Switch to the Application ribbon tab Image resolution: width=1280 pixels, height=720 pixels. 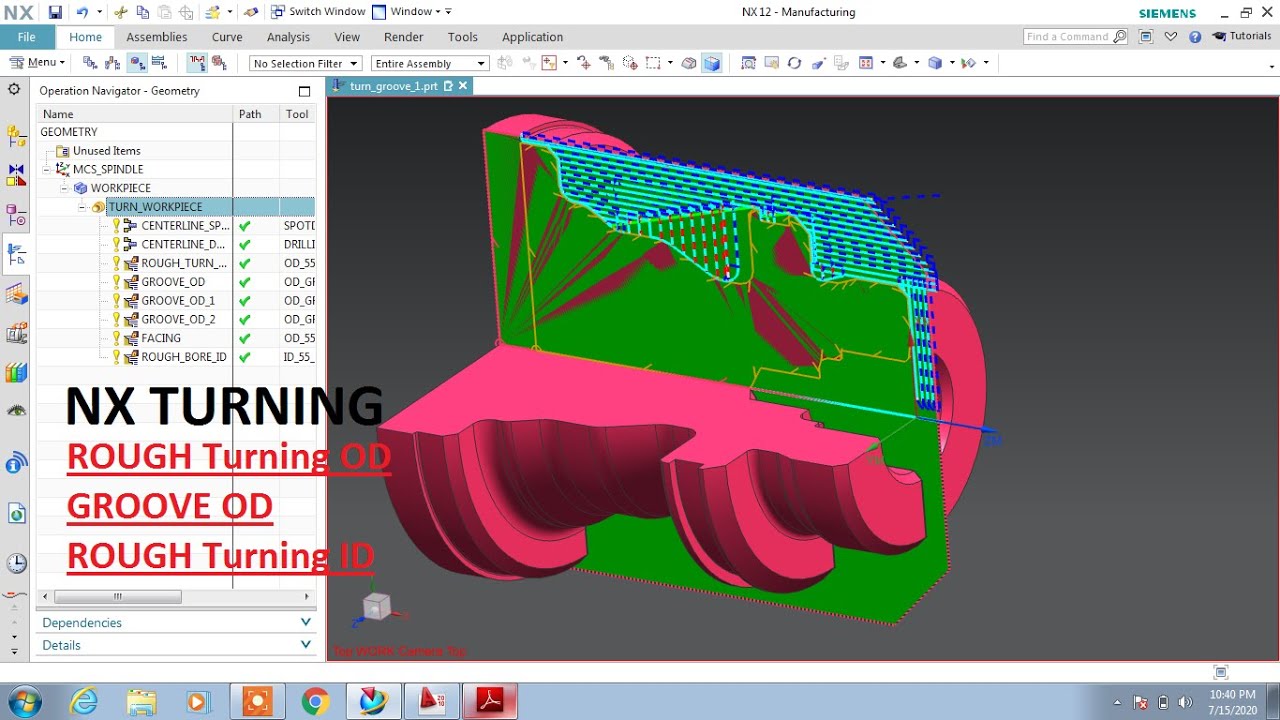532,37
